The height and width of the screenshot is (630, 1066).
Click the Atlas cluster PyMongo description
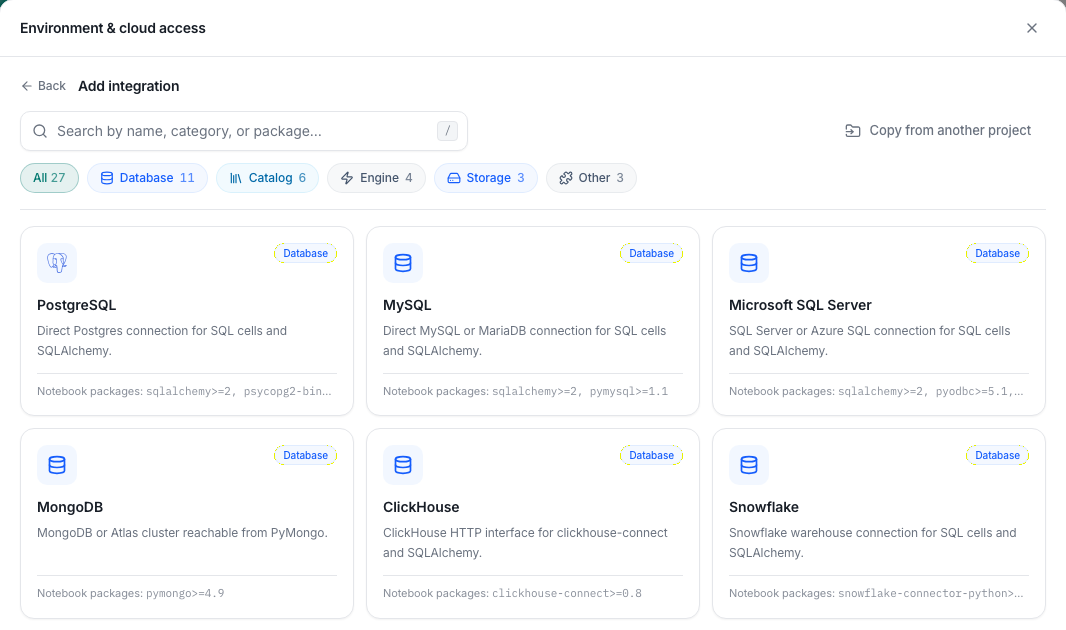coord(182,533)
